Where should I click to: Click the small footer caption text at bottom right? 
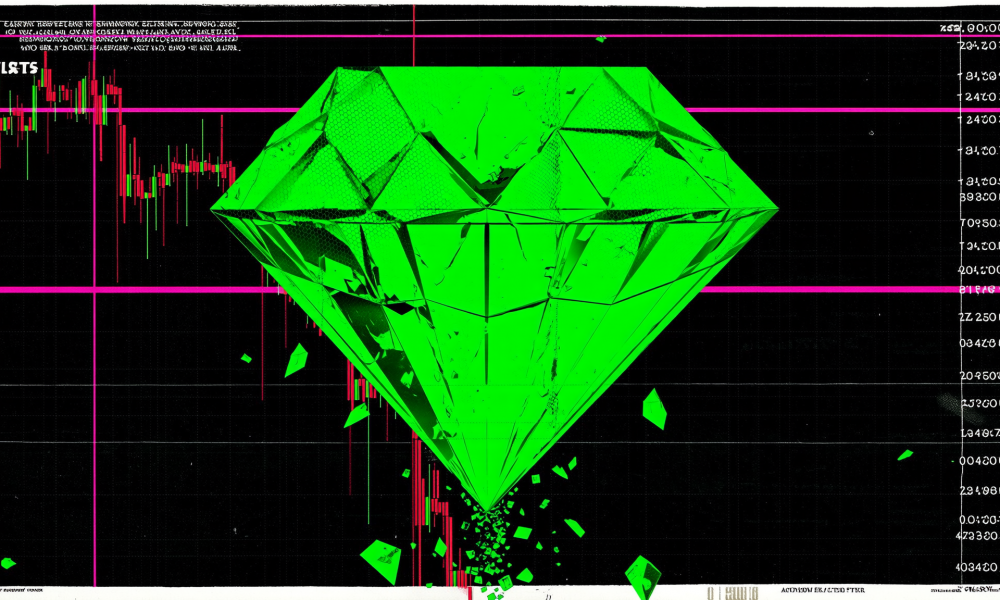tap(823, 590)
